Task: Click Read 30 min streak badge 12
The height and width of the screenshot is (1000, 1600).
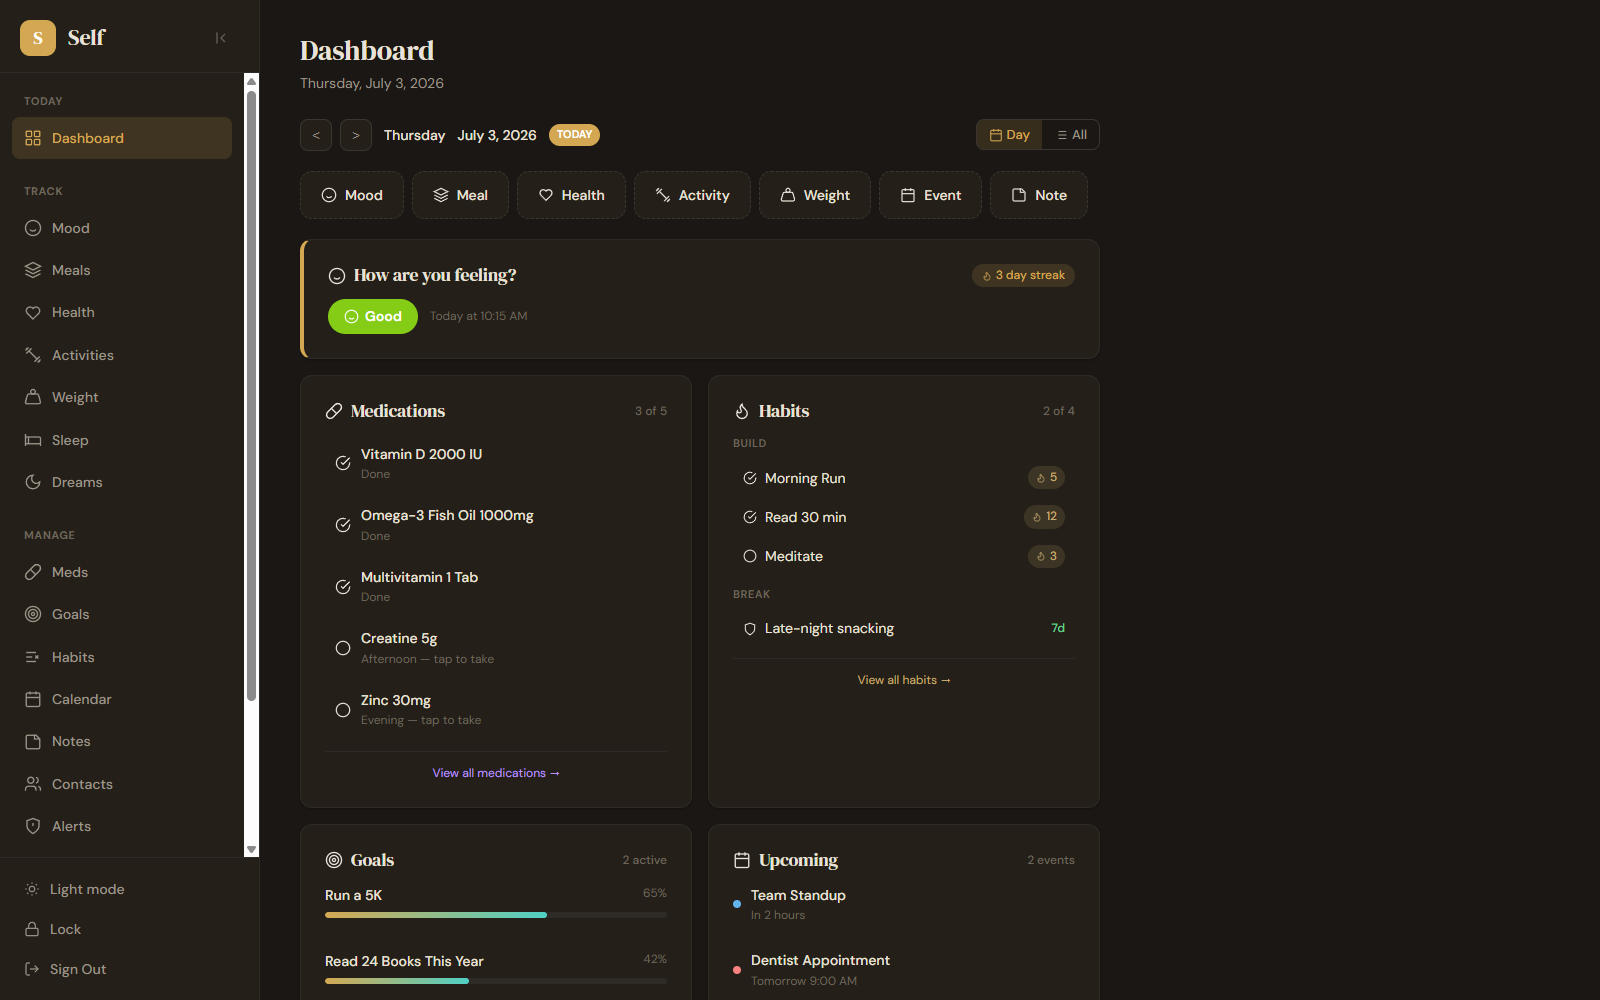Action: coord(1044,516)
